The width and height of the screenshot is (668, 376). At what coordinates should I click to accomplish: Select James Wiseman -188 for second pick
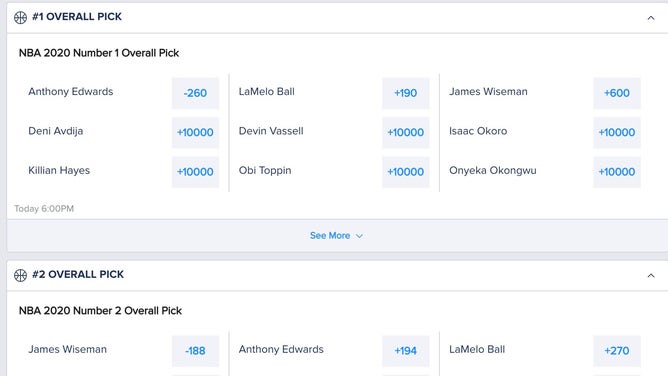tap(195, 351)
